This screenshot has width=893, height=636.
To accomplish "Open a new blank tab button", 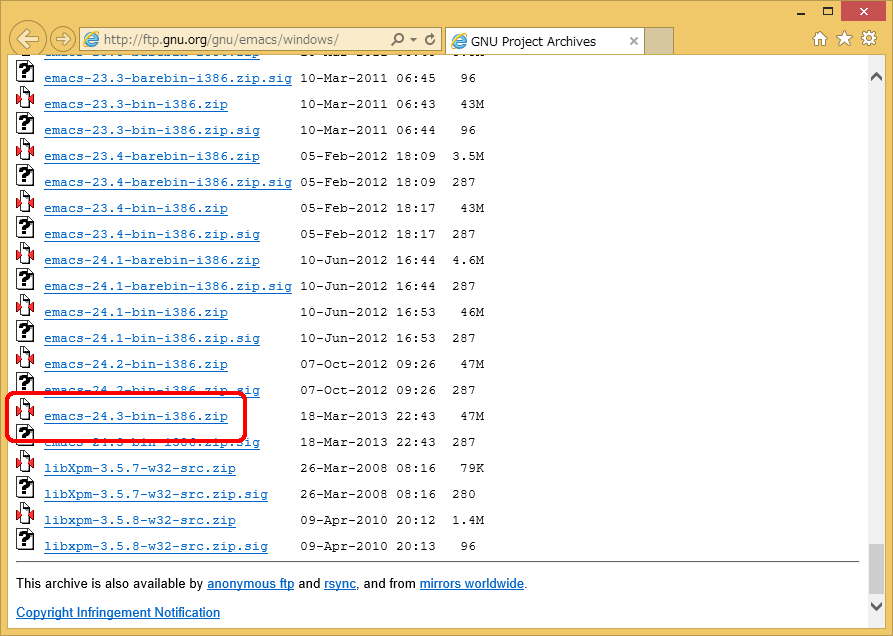I will click(659, 41).
